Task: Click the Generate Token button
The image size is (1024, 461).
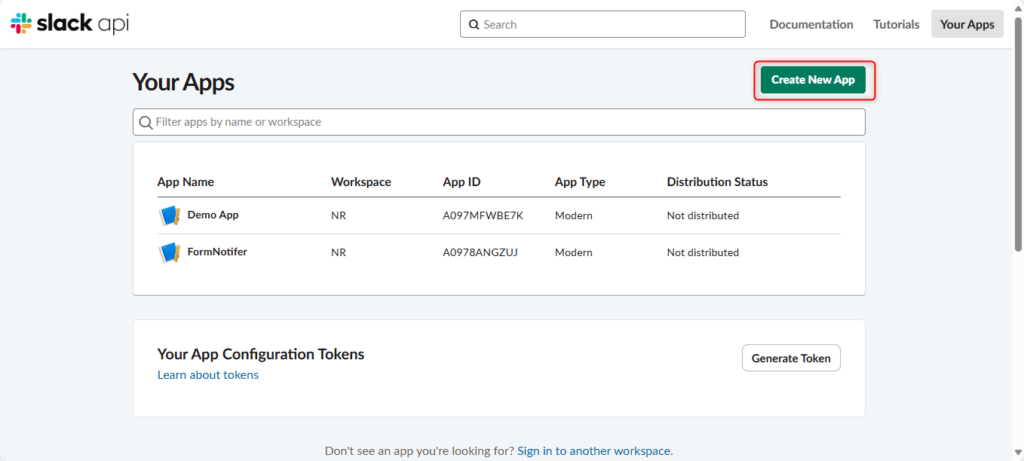Action: point(791,358)
